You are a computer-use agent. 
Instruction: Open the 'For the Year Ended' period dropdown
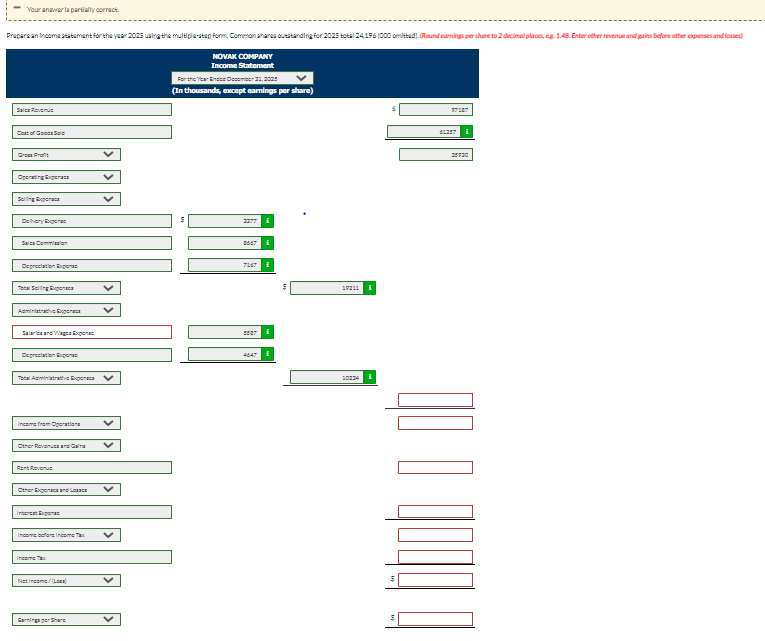242,78
